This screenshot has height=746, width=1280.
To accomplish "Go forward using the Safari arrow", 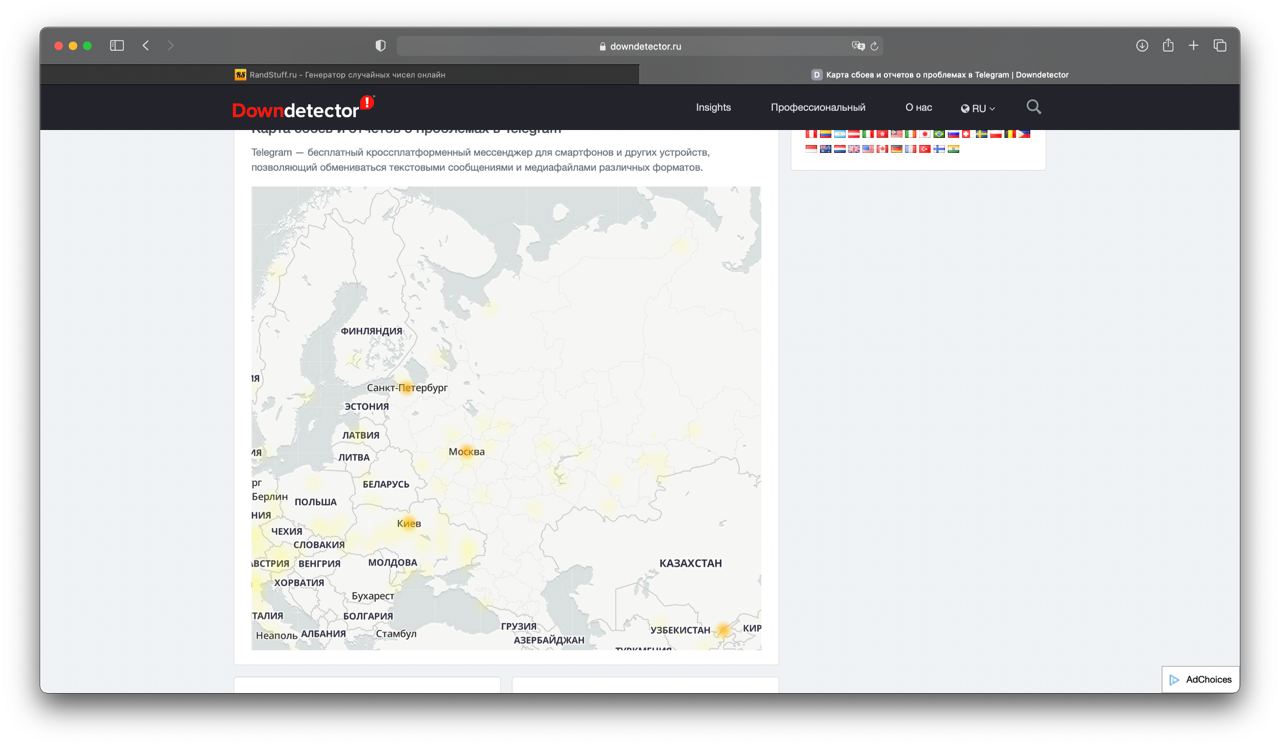I will click(x=171, y=46).
